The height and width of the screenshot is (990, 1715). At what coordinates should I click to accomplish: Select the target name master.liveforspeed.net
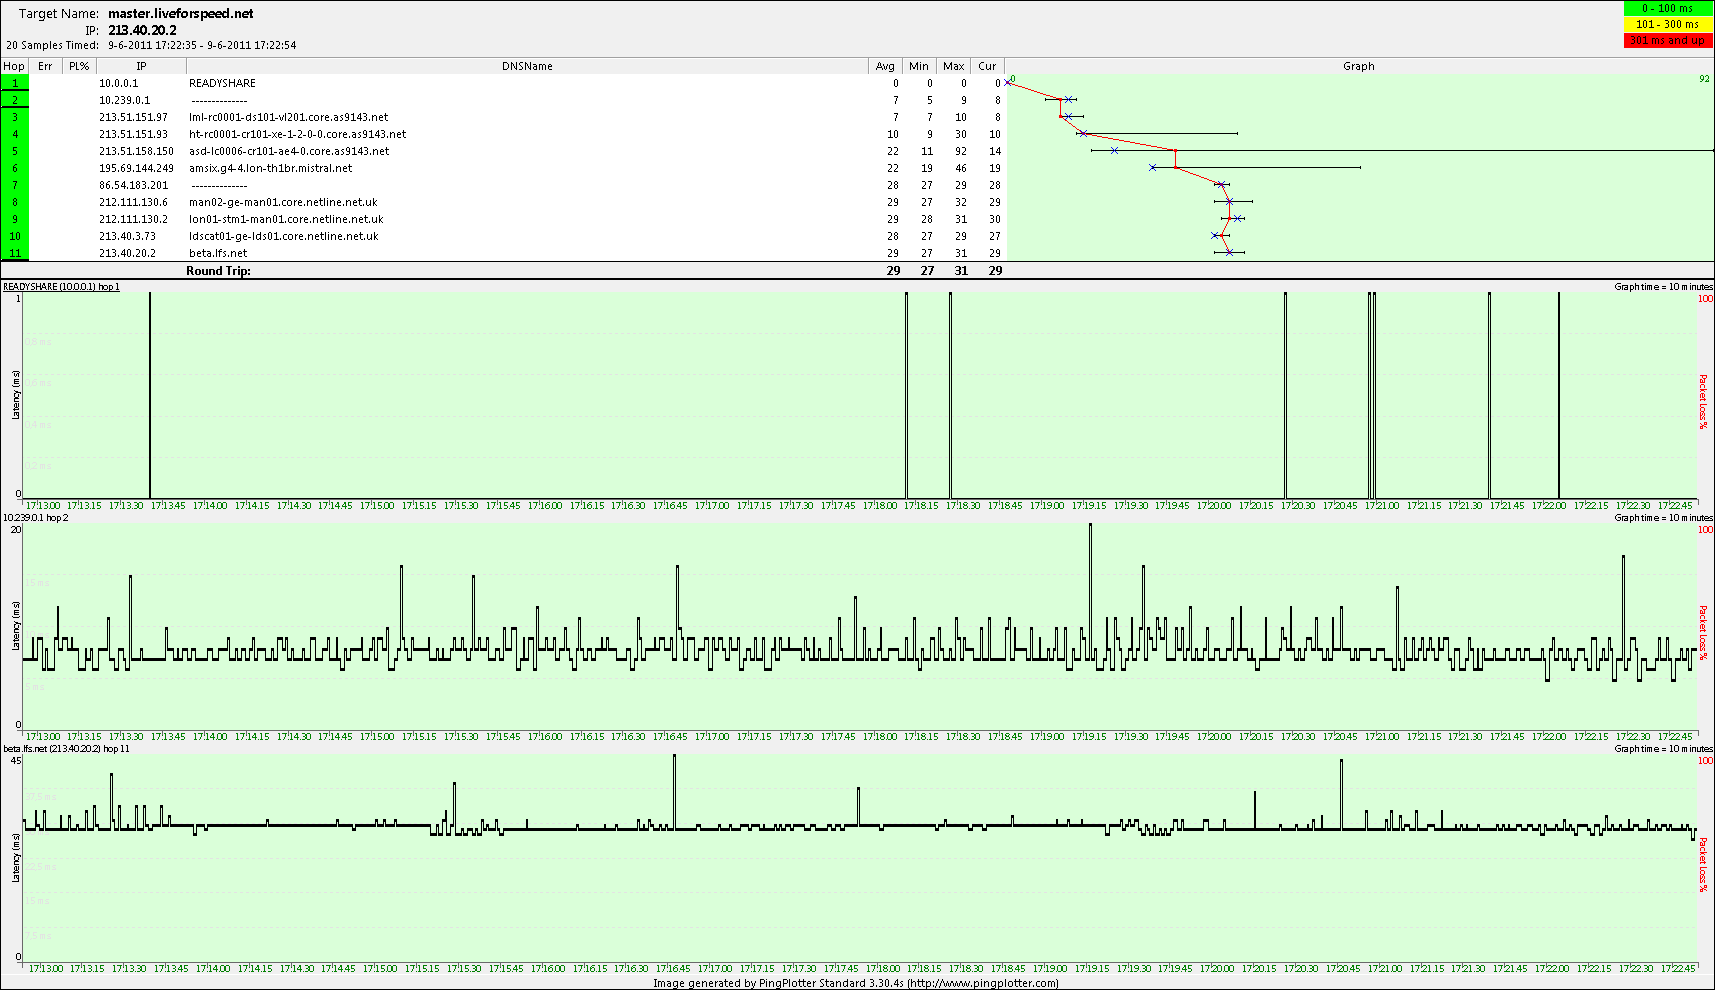(x=181, y=14)
